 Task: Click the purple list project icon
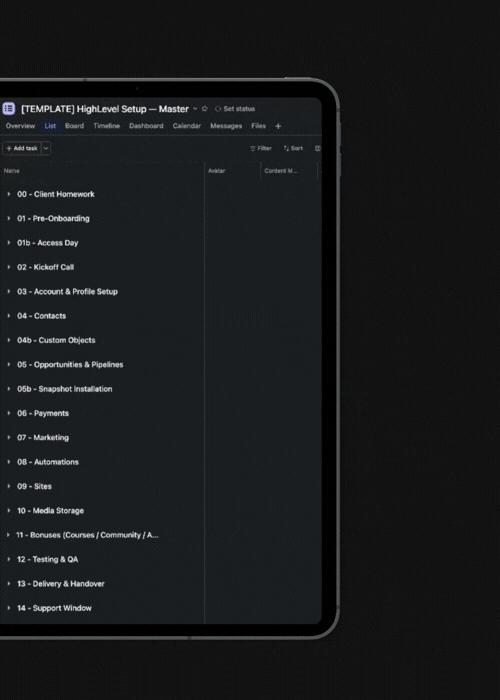[x=8, y=108]
